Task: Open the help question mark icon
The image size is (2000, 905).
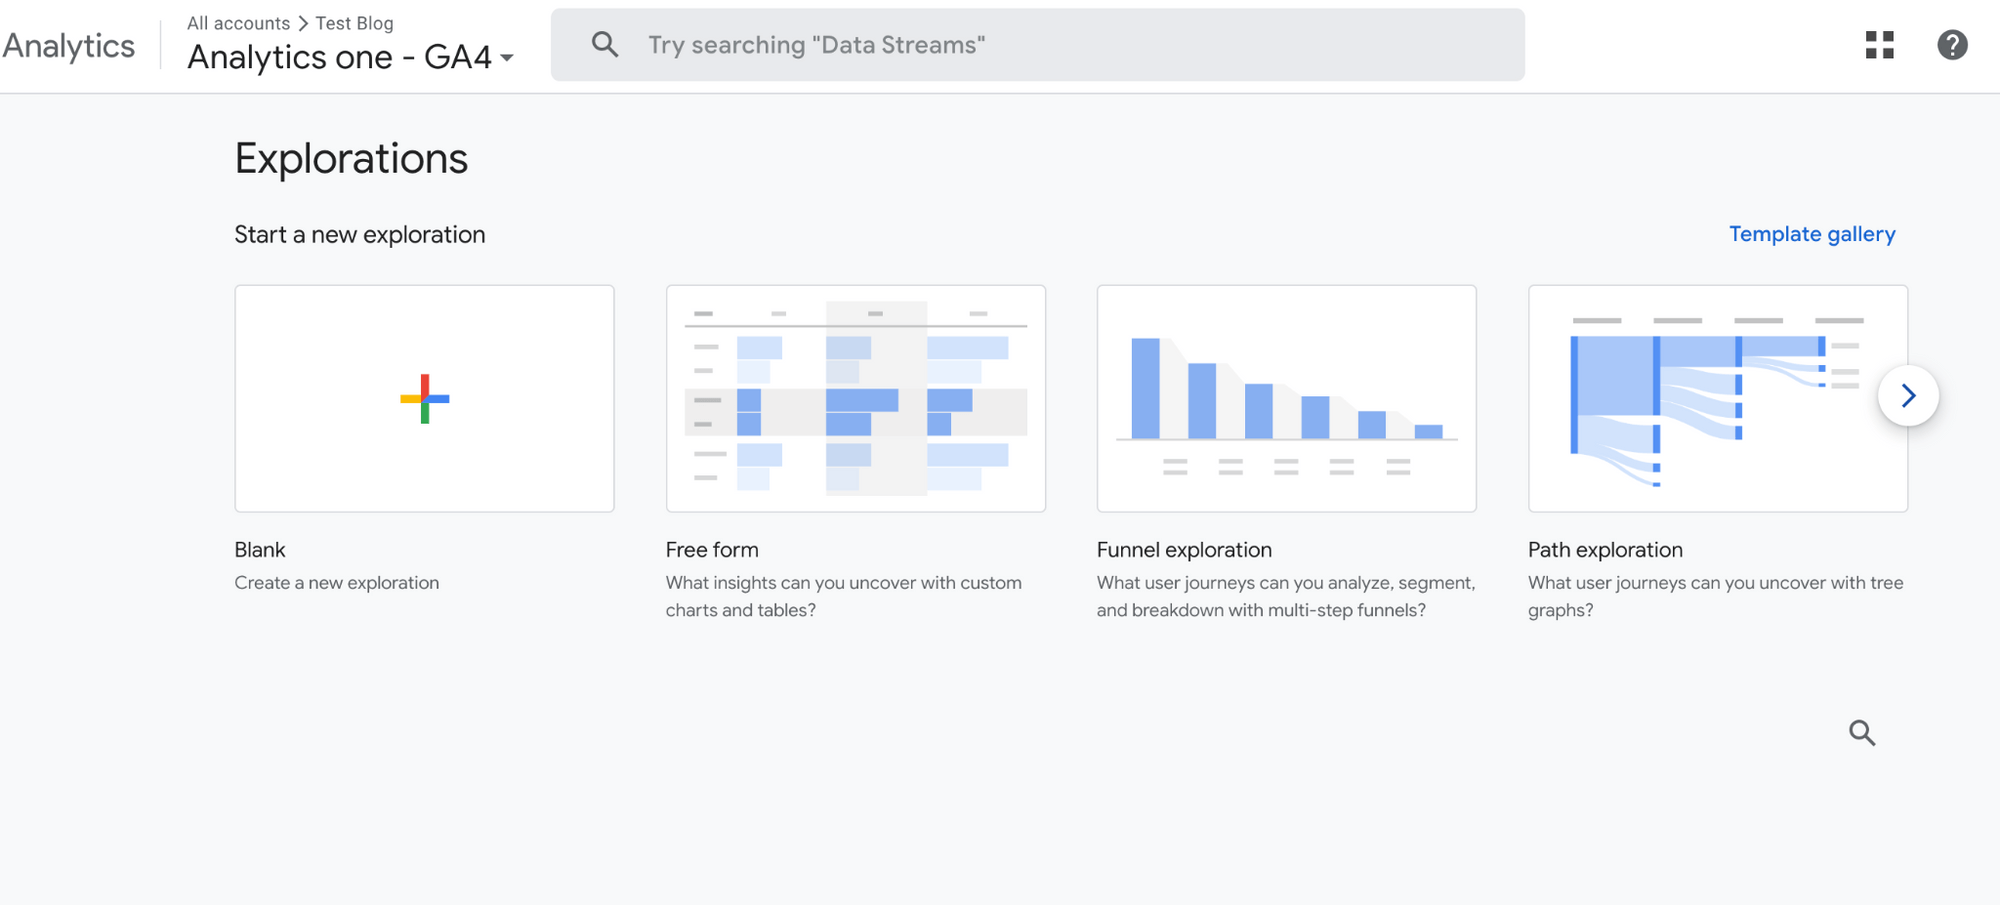Action: 1952,45
